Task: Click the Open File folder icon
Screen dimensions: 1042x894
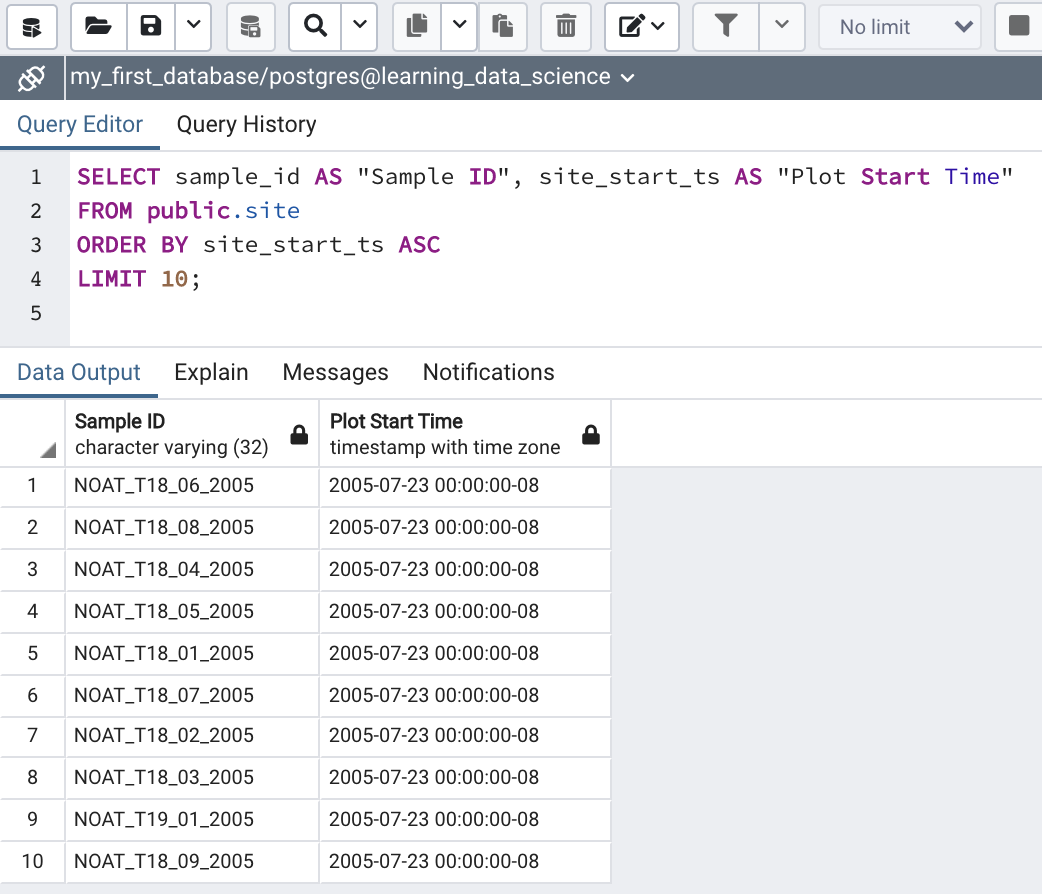Action: pos(98,27)
